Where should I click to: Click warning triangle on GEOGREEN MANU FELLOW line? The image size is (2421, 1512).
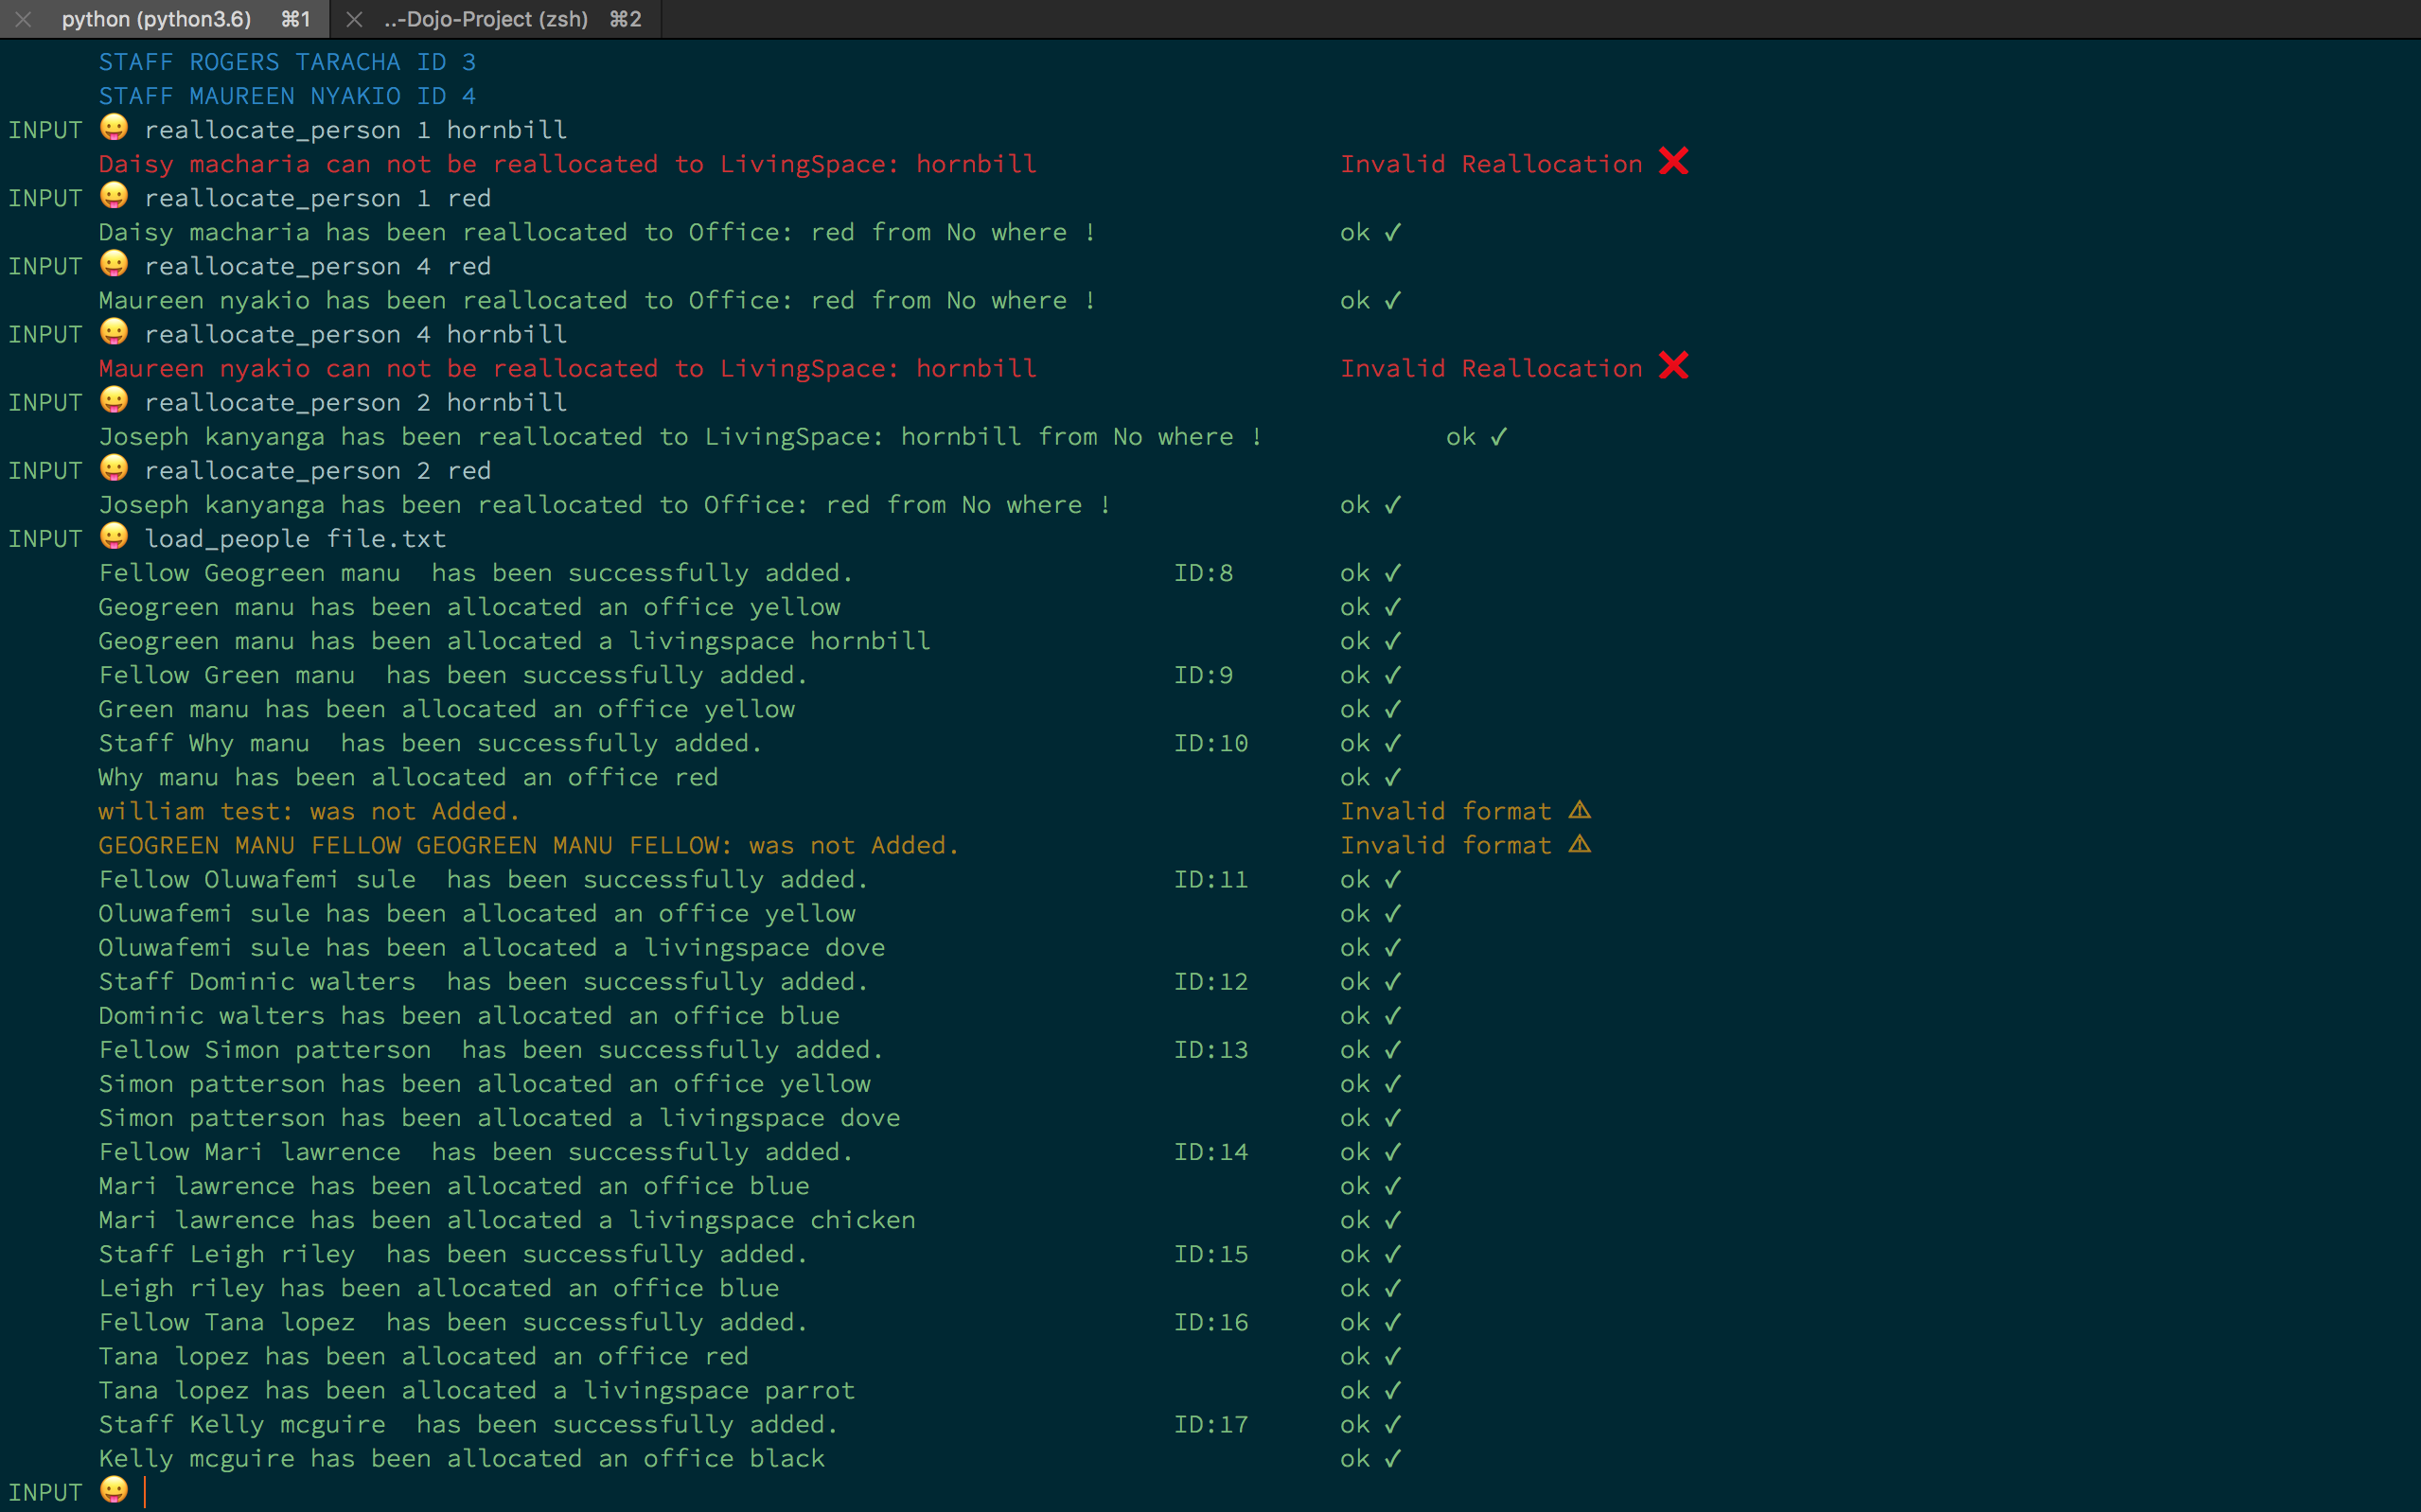click(x=1579, y=844)
